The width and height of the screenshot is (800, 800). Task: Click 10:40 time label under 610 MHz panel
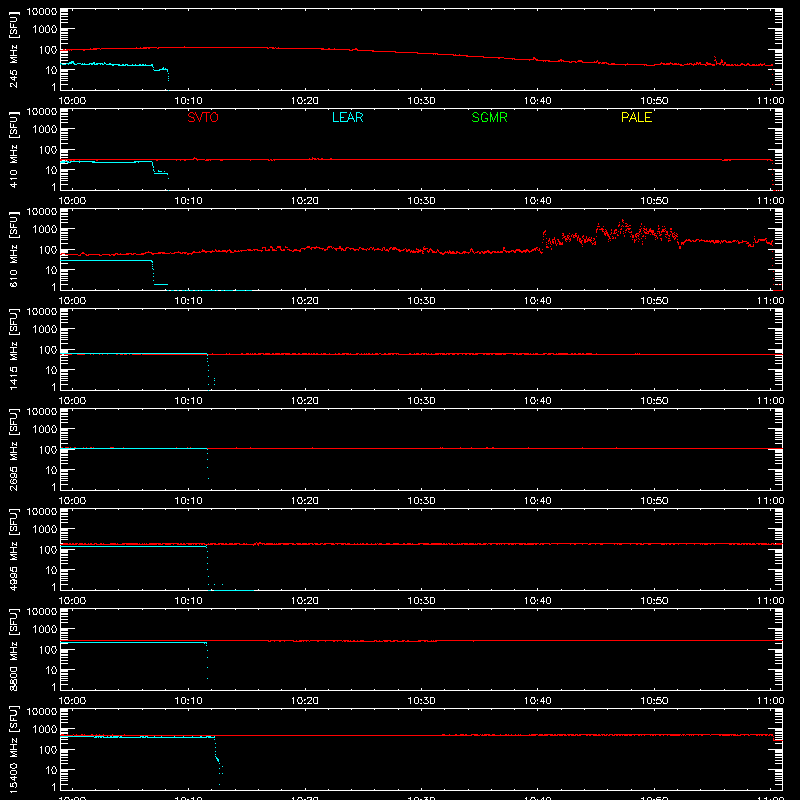(538, 301)
